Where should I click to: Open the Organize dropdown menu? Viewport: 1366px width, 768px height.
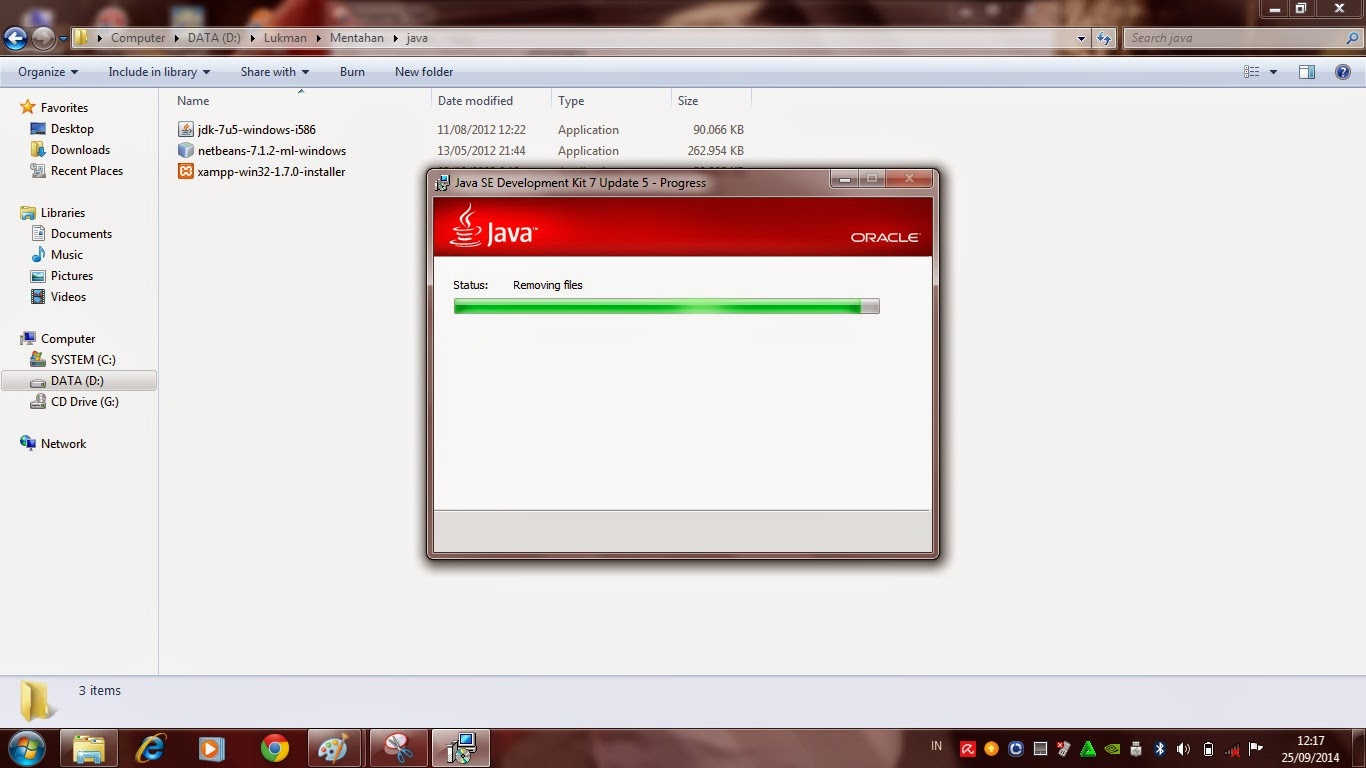point(48,72)
